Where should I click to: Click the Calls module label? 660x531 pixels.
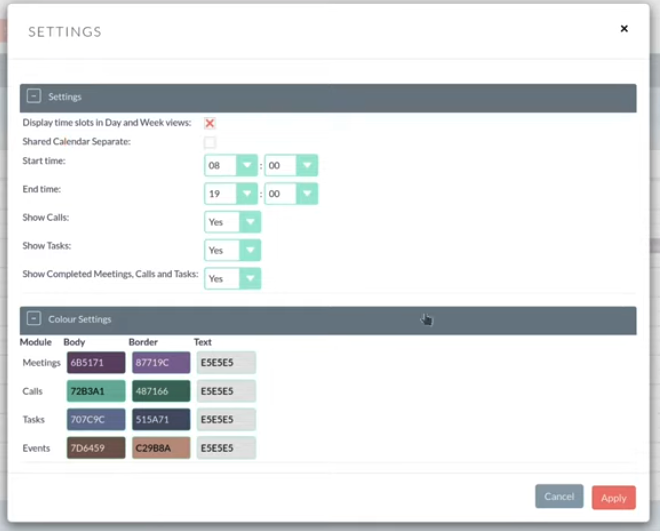point(32,391)
